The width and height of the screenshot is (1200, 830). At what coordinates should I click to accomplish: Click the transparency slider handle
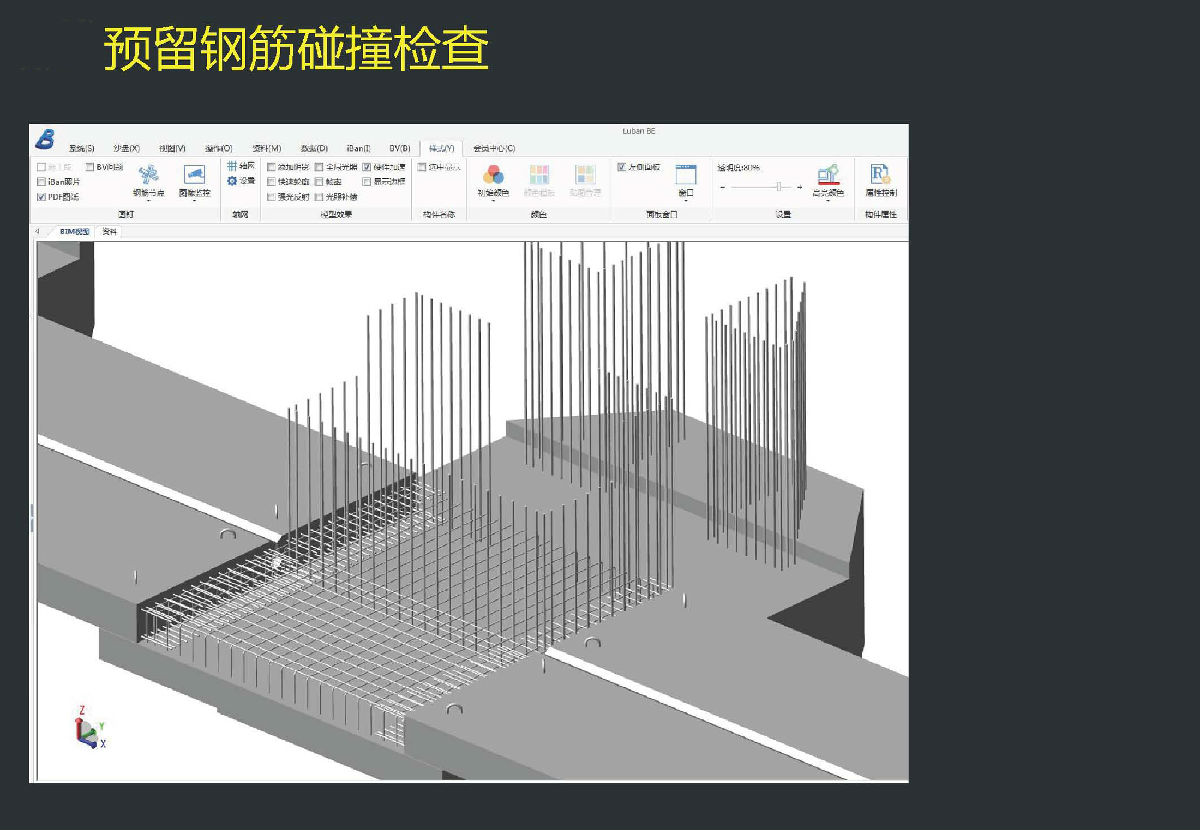[779, 187]
